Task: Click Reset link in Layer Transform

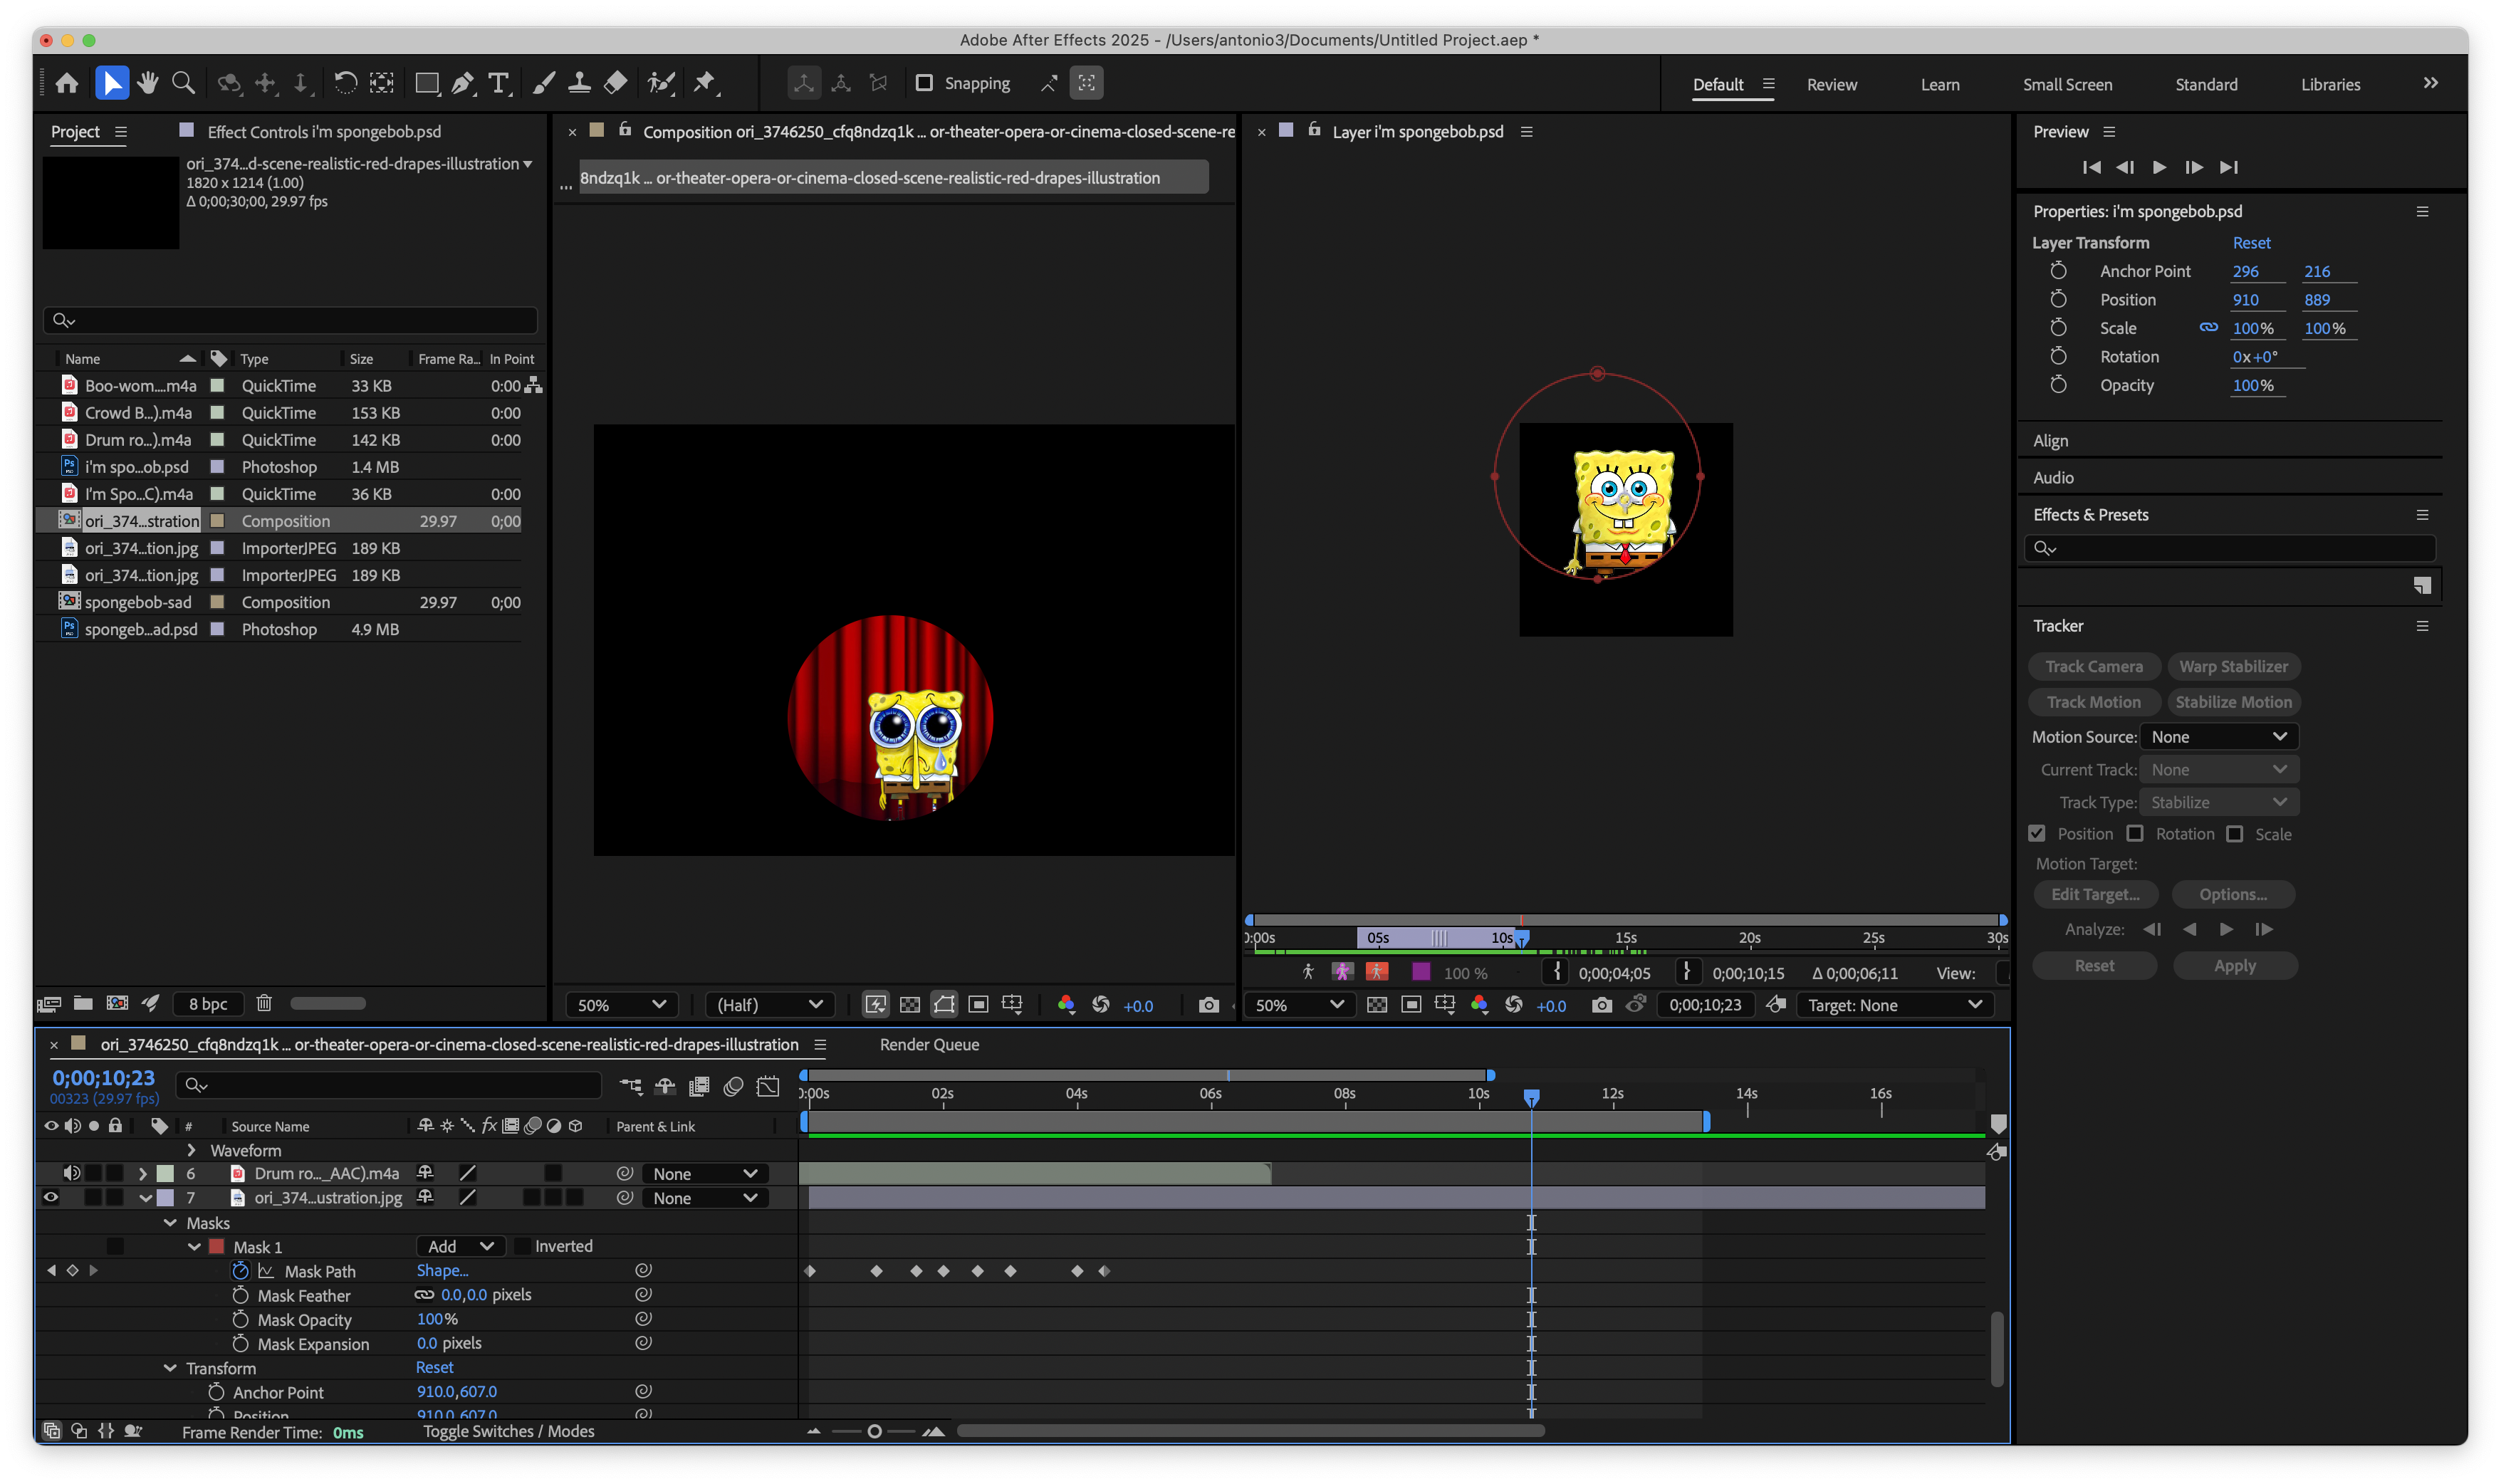Action: tap(2251, 243)
